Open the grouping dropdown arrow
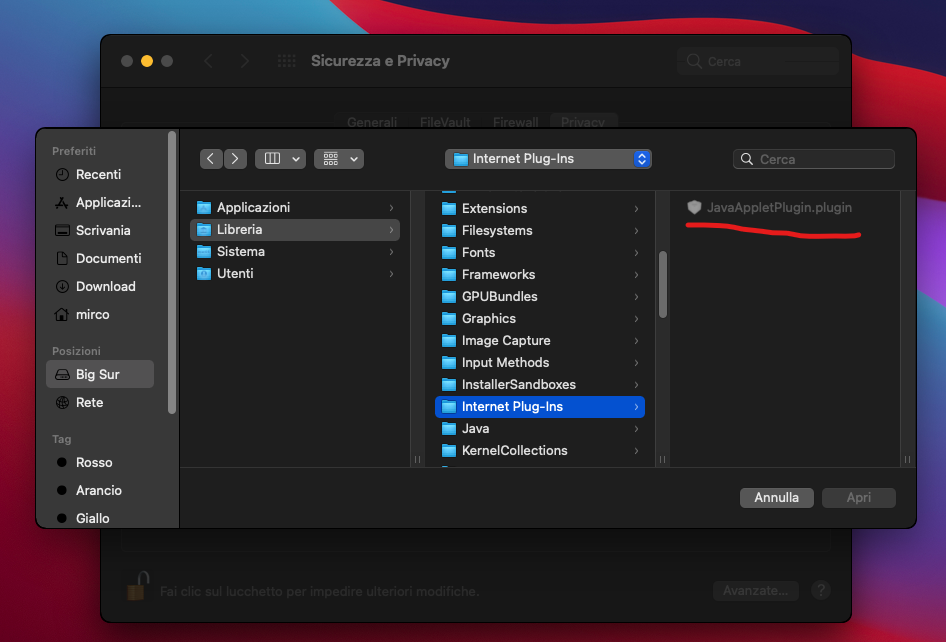The image size is (946, 642). (354, 159)
